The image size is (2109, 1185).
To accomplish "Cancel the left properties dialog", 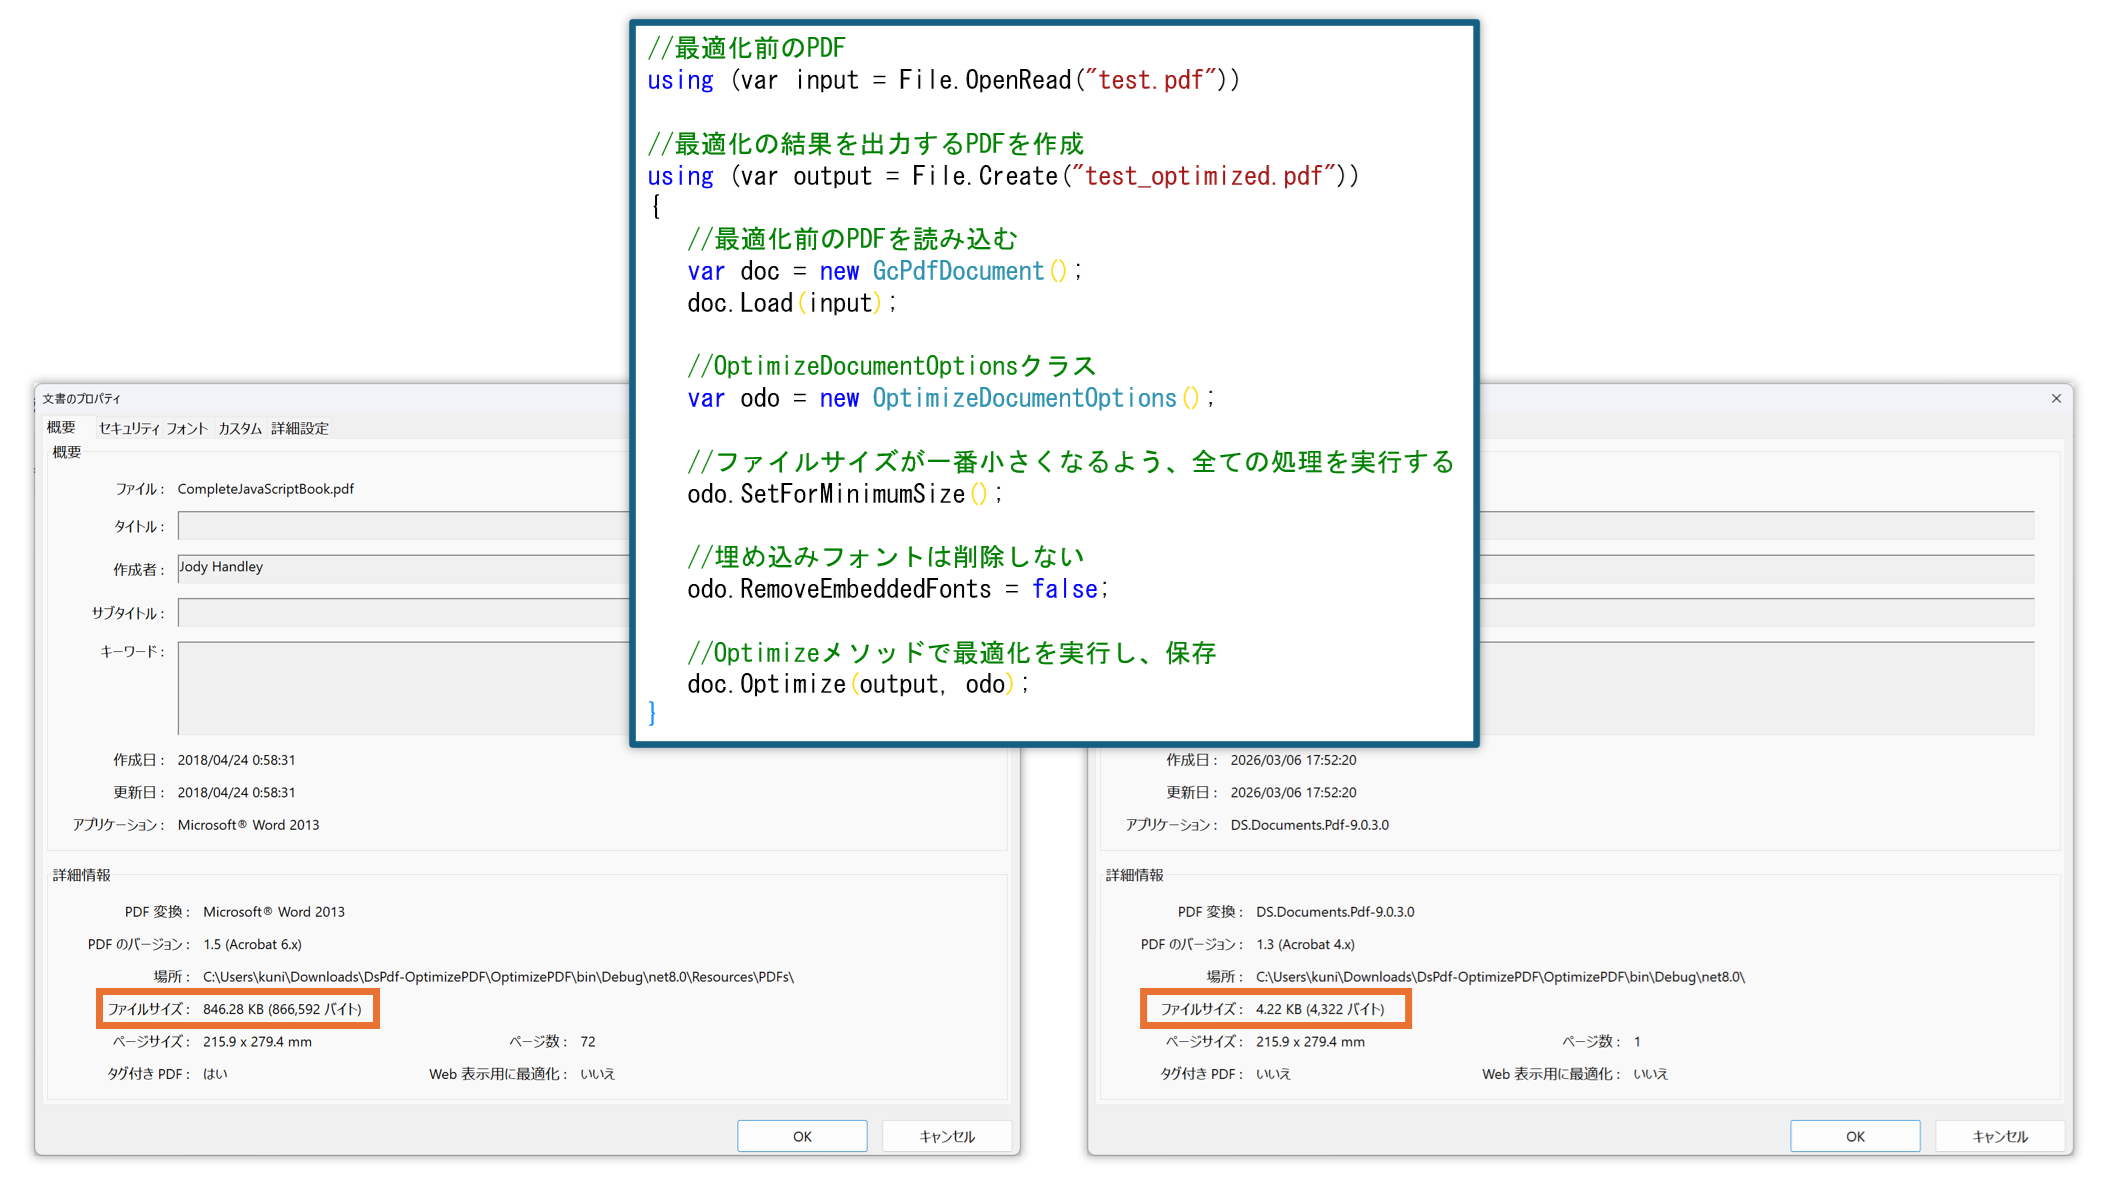I will (947, 1136).
